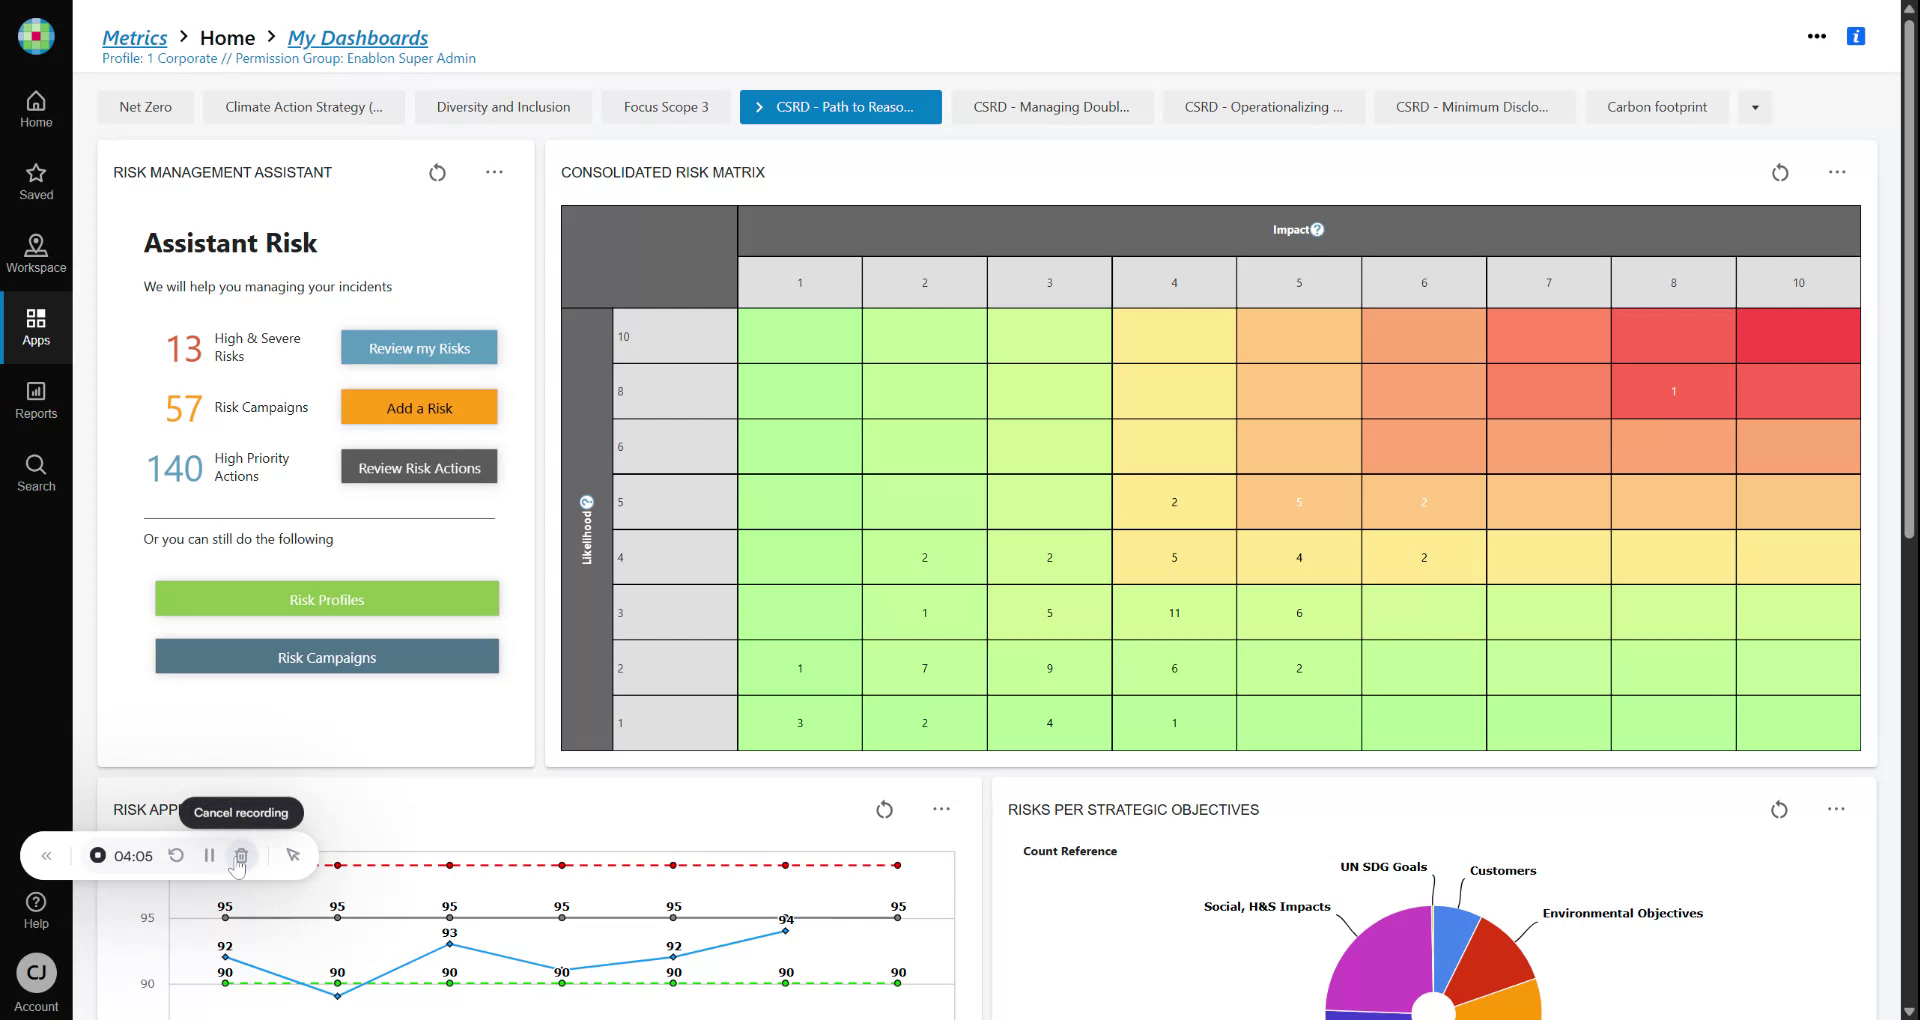Screen dimensions: 1920x1020
Task: Click the trash icon to cancel recording
Action: coord(241,856)
